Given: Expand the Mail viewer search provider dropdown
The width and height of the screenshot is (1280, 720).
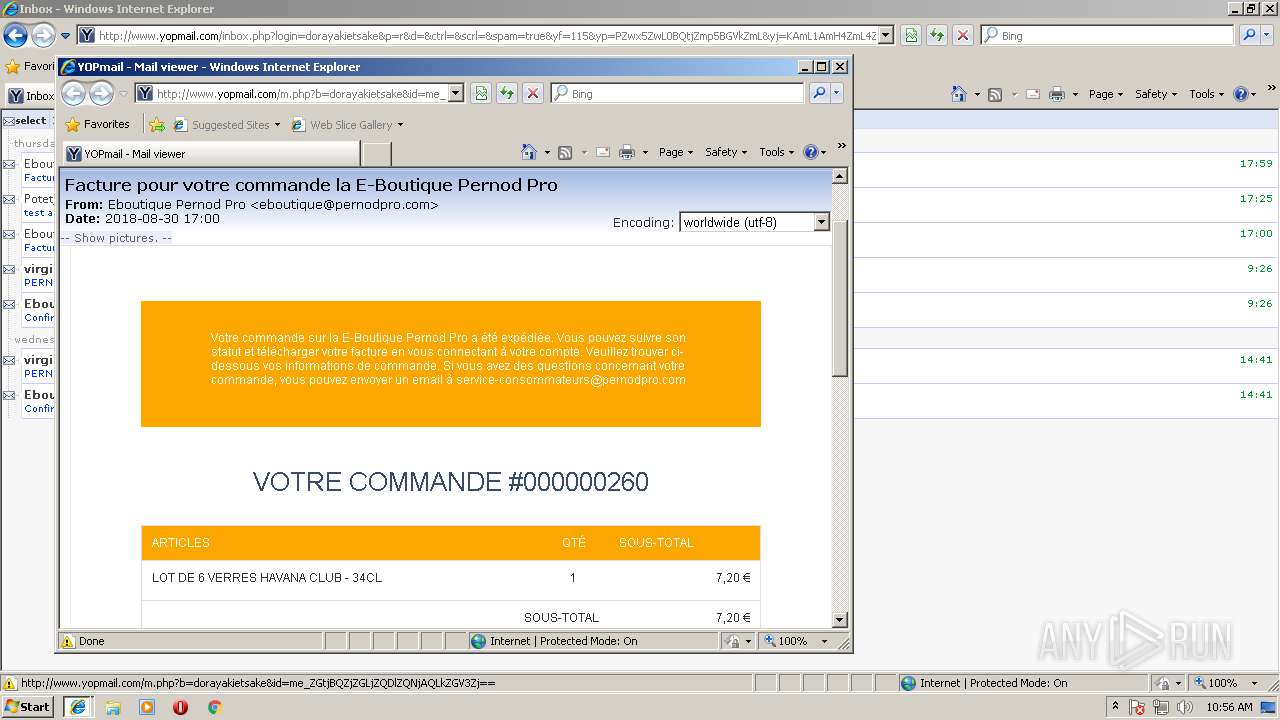Looking at the screenshot, I should click(x=837, y=93).
